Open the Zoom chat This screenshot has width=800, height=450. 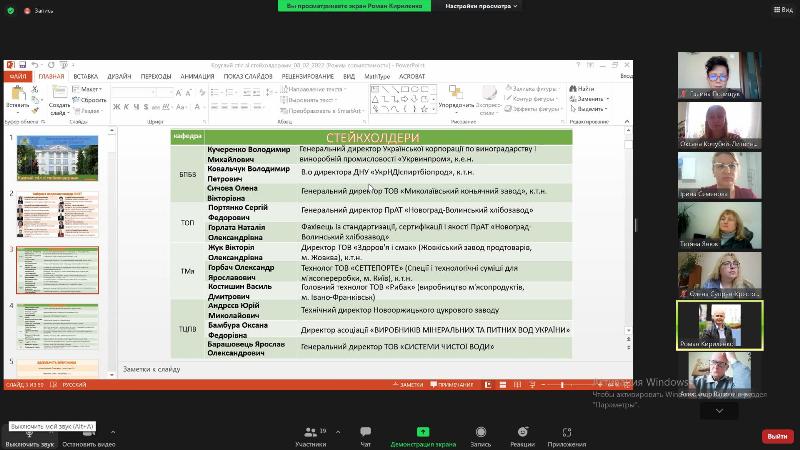pyautogui.click(x=365, y=437)
